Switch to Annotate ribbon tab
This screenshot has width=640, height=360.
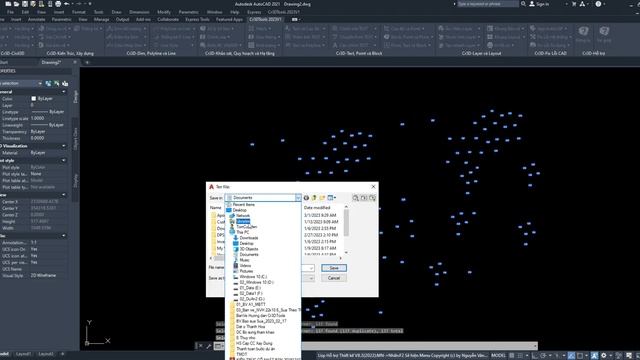click(x=37, y=19)
